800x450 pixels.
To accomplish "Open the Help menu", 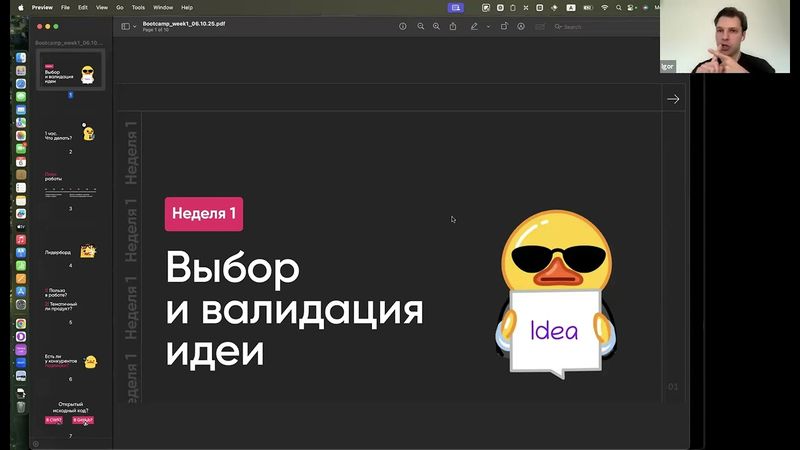I will coord(187,8).
